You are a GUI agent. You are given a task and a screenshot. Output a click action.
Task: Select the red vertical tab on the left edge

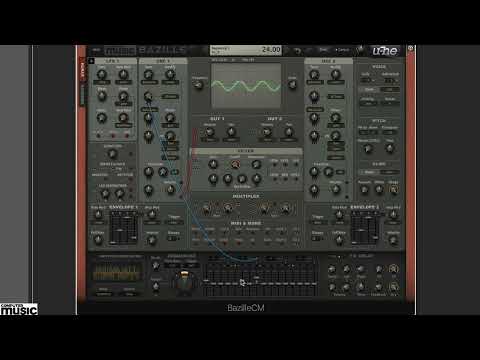[82, 68]
